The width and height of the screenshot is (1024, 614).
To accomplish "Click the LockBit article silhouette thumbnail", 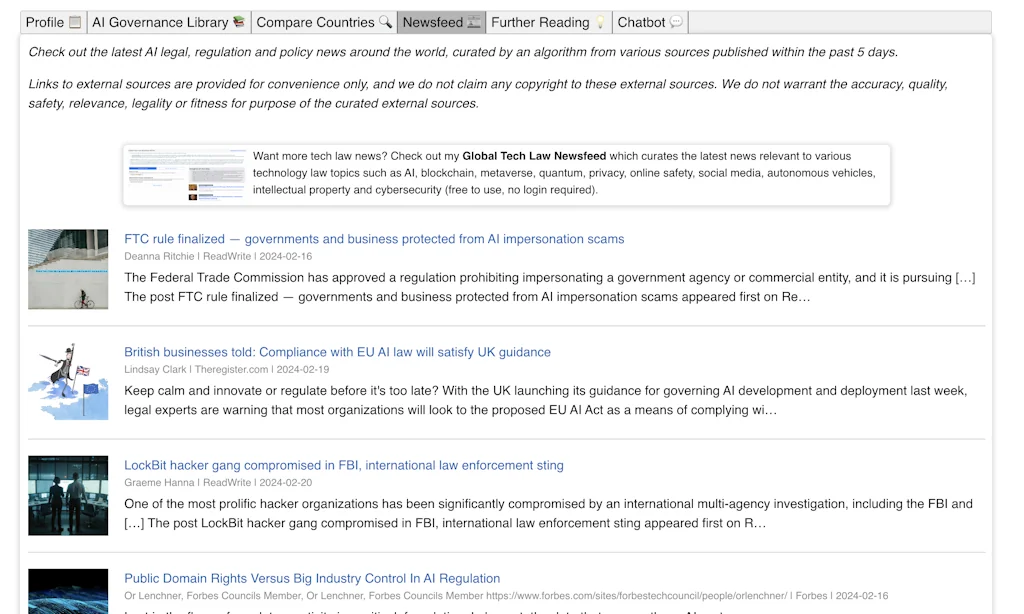I will click(68, 495).
